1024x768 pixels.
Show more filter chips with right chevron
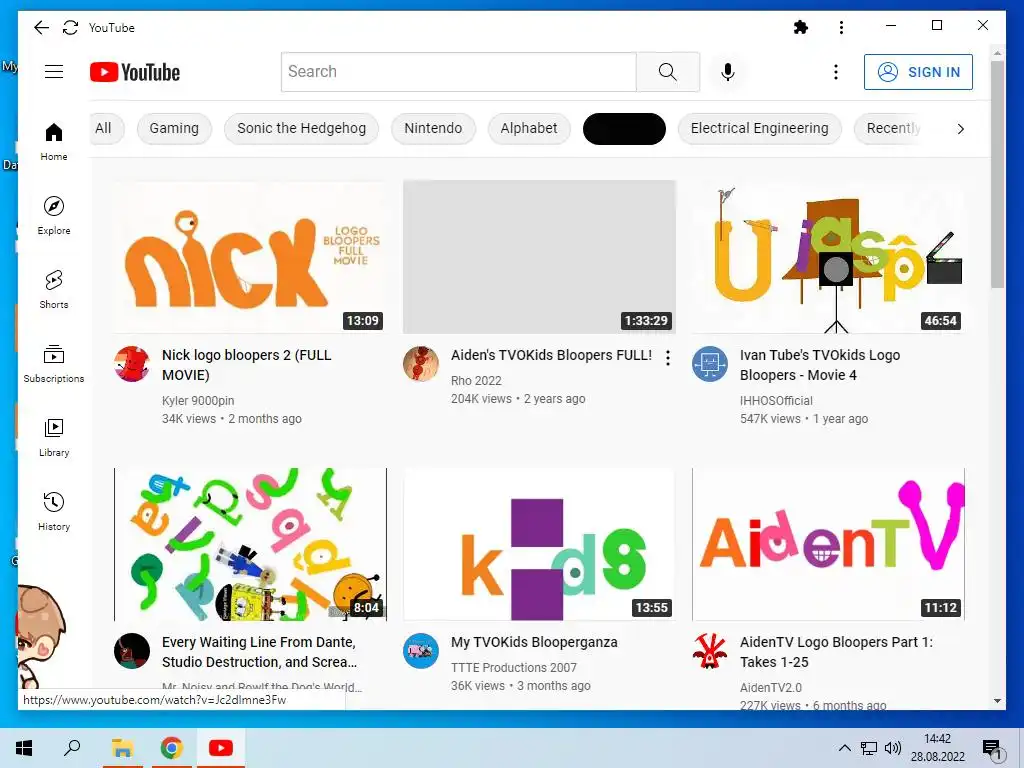coord(960,129)
